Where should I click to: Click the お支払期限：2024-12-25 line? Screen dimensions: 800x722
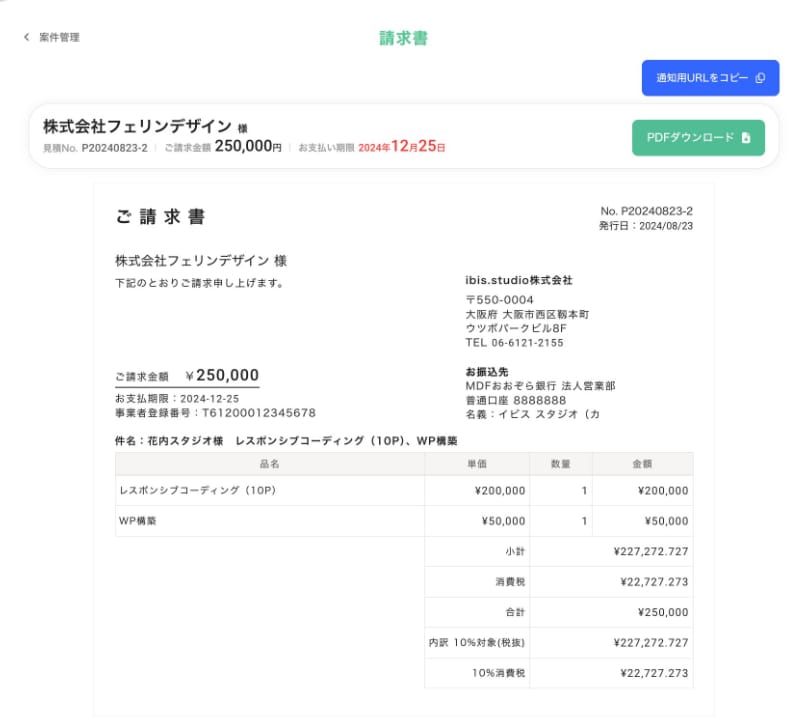tap(177, 399)
